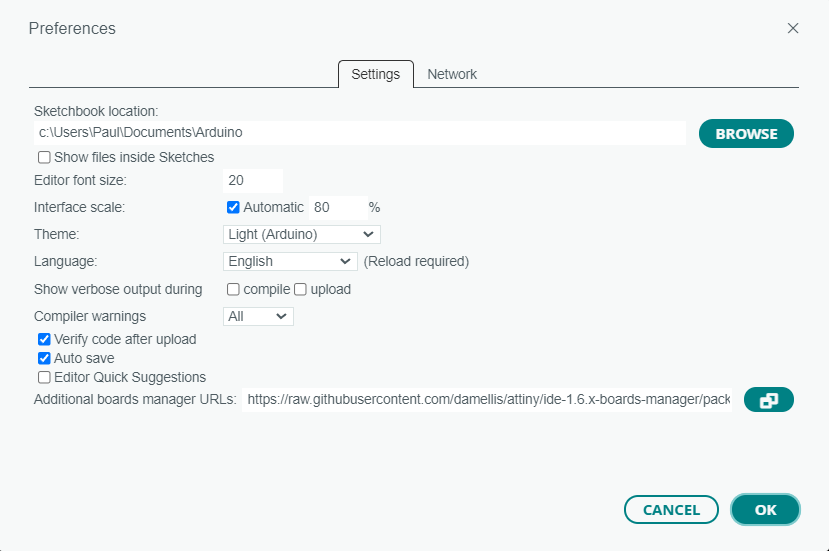Dismiss changes with the CANCEL button
Viewport: 829px width, 551px height.
click(671, 510)
